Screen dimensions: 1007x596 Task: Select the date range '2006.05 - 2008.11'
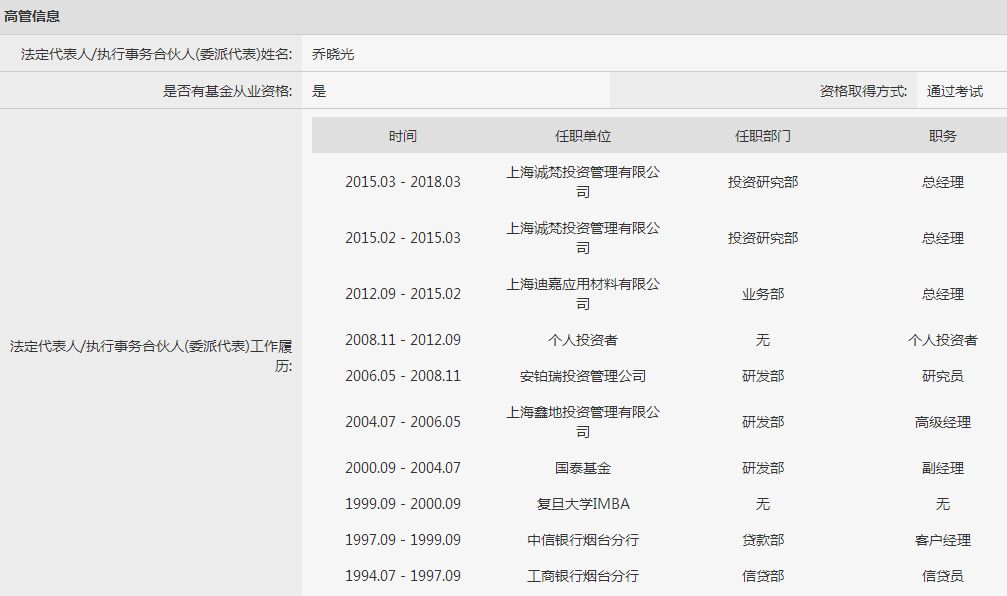coord(403,376)
